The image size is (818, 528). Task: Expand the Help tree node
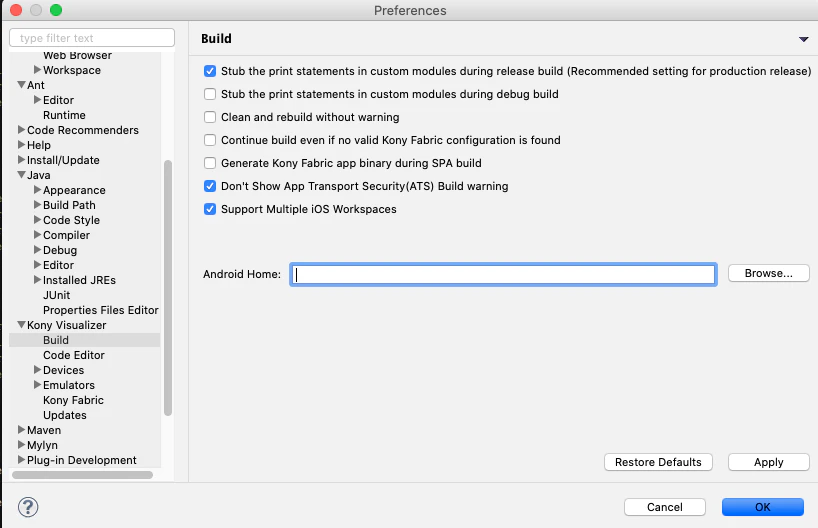[21, 145]
